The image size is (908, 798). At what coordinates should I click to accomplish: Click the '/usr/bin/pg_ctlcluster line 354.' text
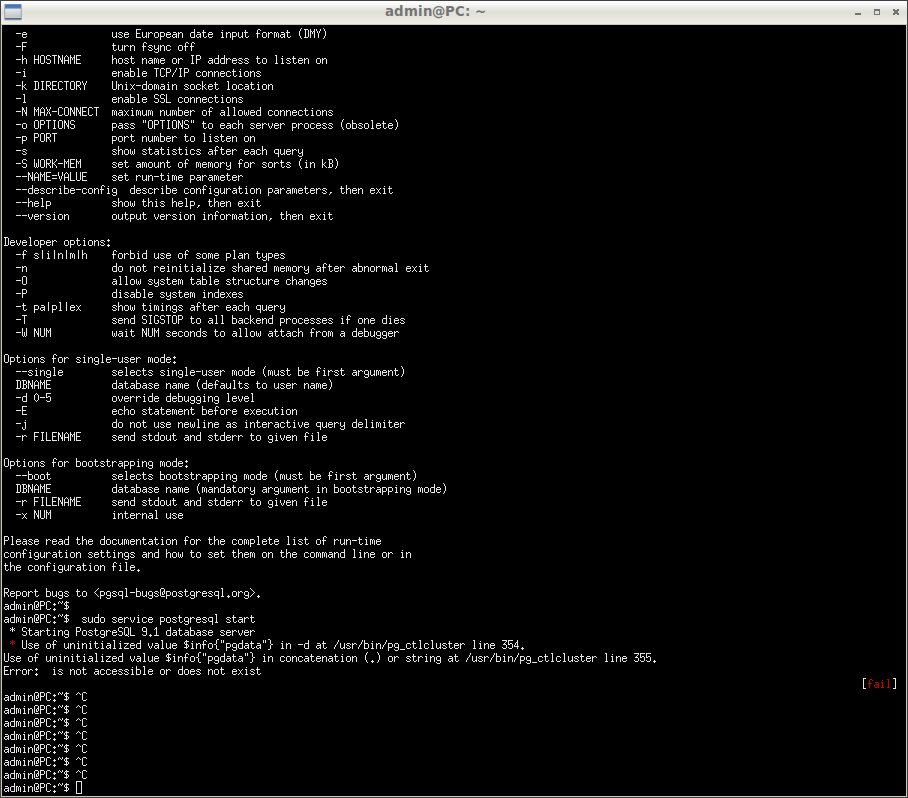(429, 645)
